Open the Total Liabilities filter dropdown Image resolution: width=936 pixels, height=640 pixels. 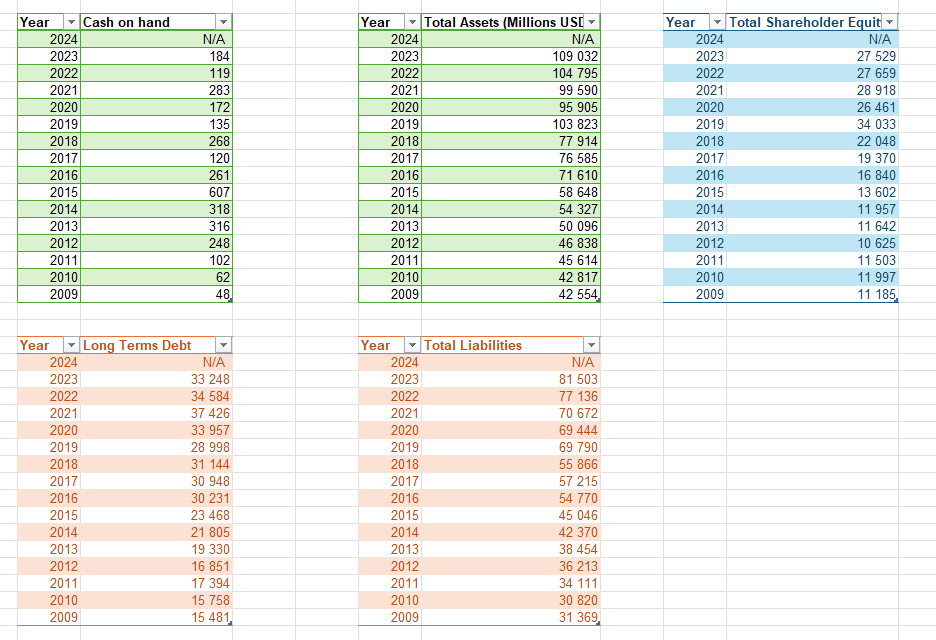[591, 345]
